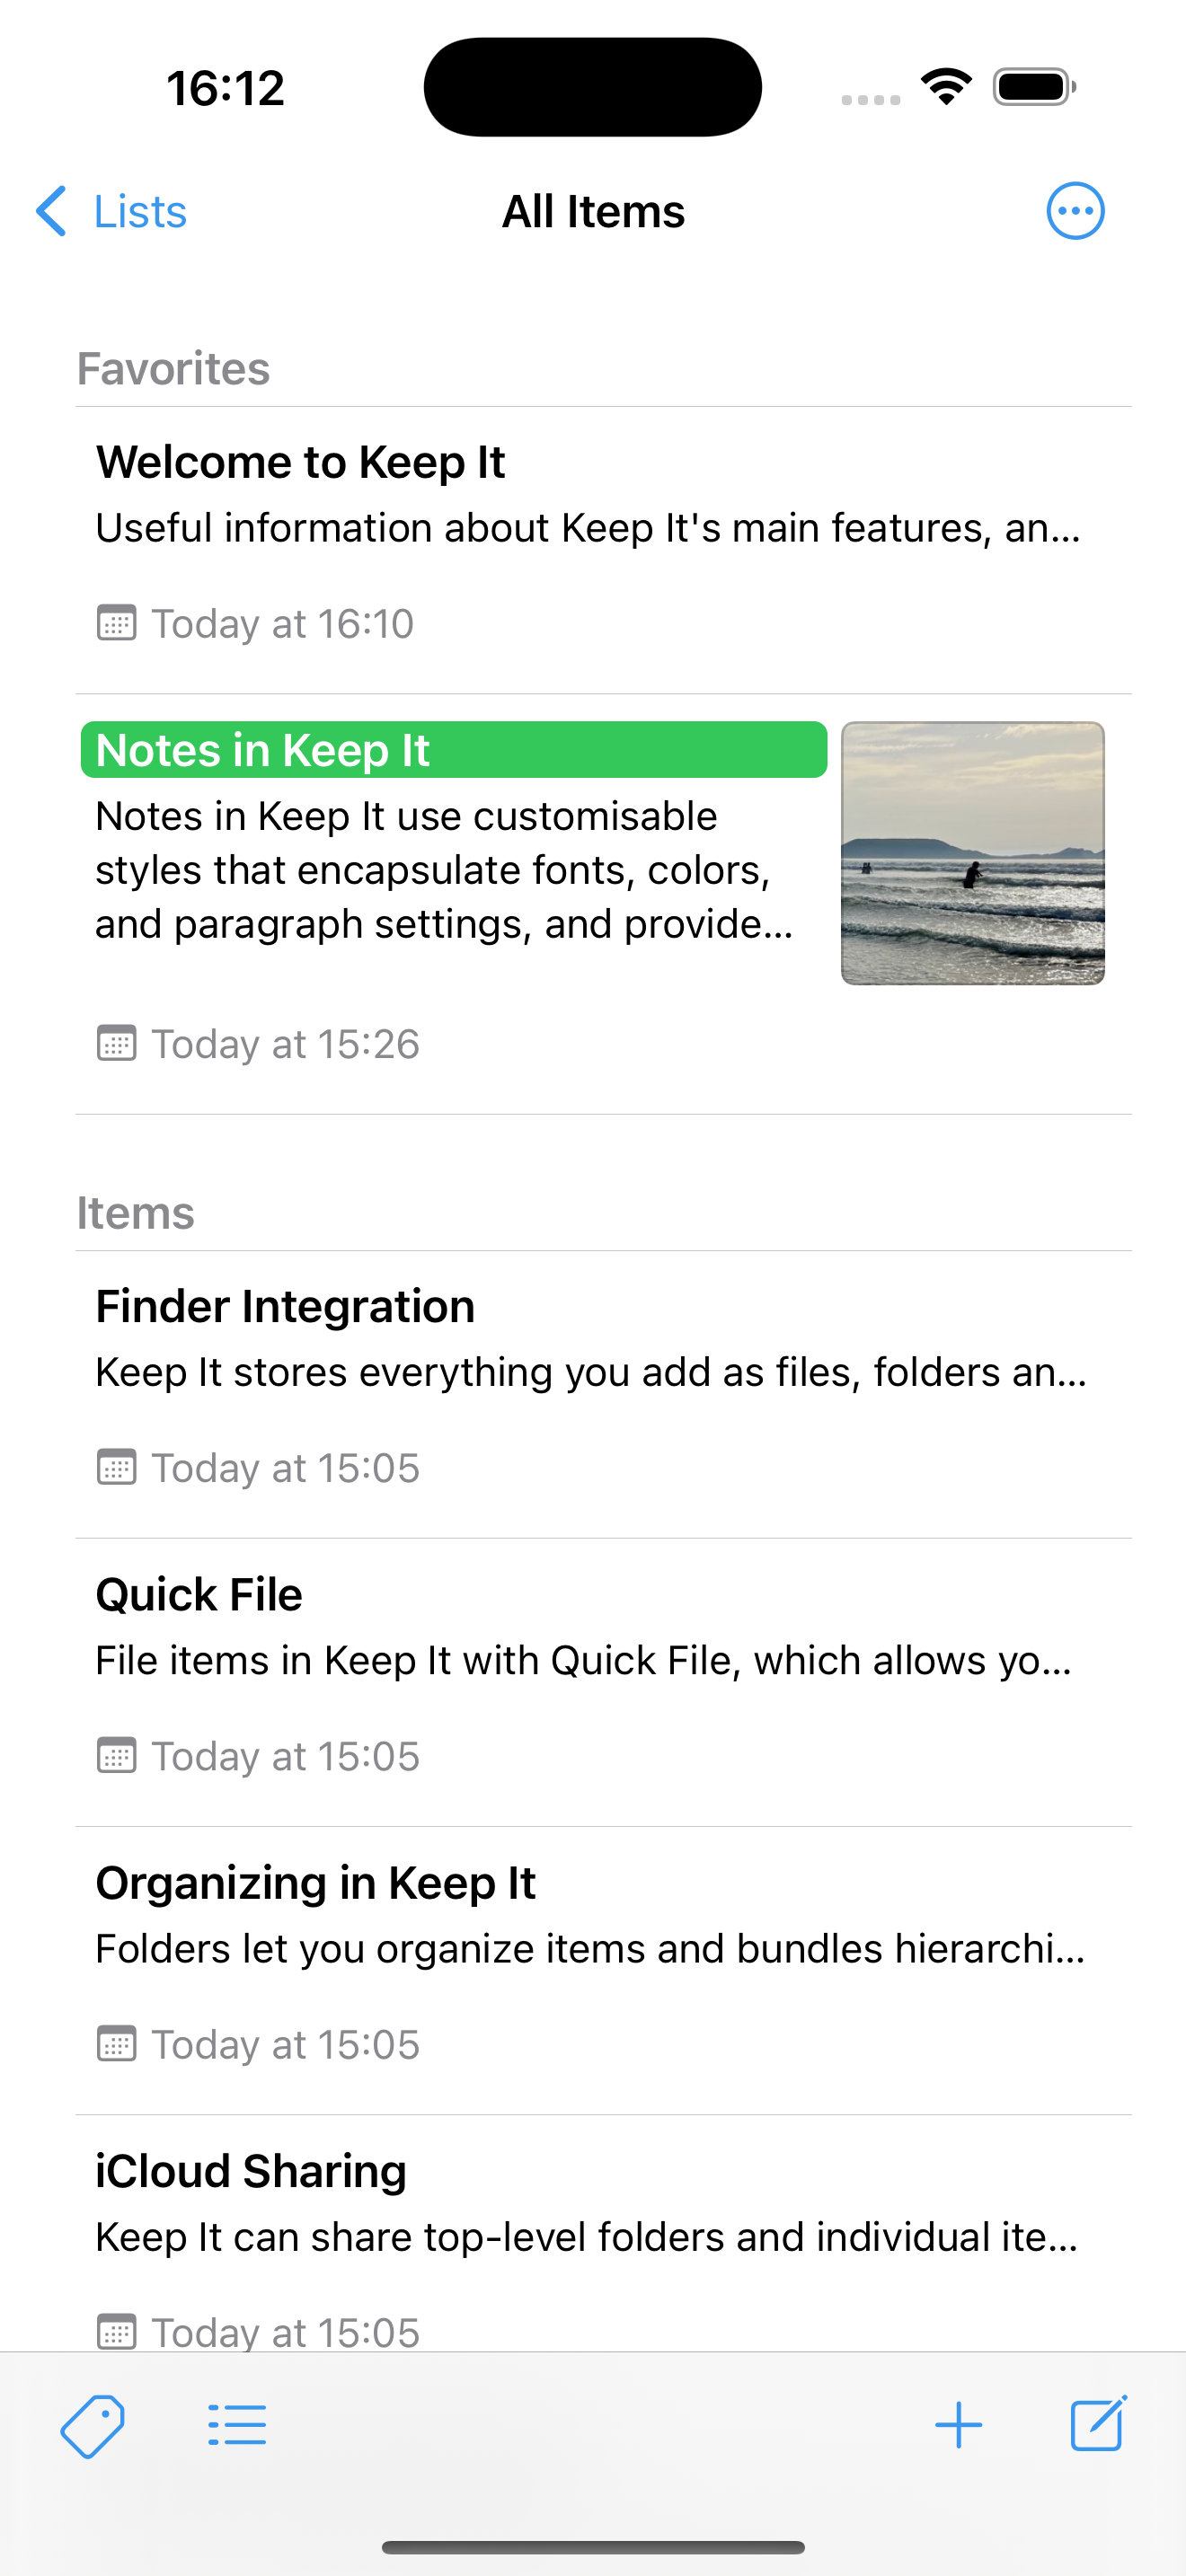Open the list view options icon
The height and width of the screenshot is (2576, 1186).
[x=237, y=2426]
